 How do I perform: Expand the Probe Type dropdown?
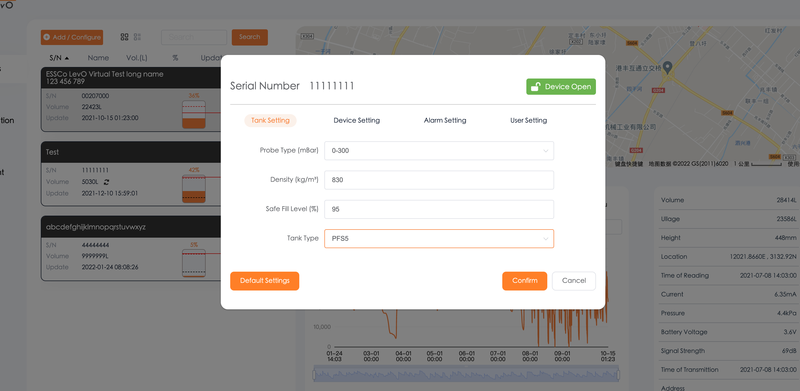[439, 151]
